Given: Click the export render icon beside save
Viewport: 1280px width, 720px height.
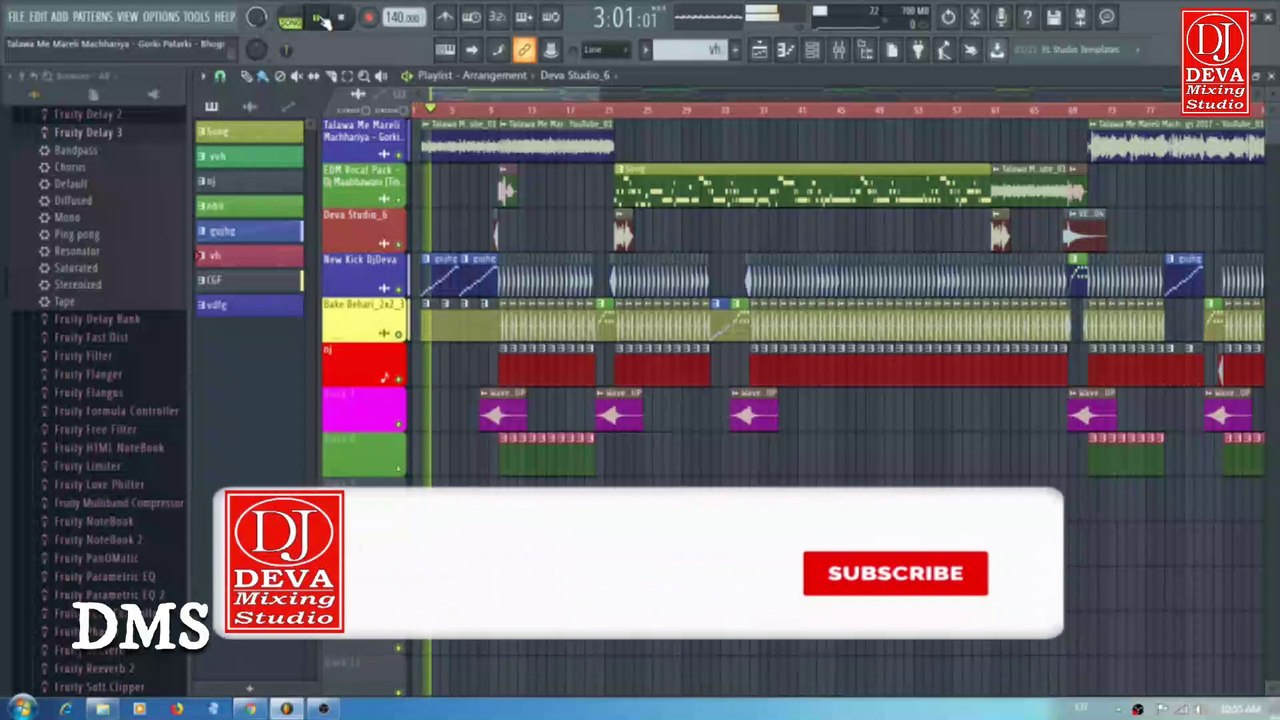Looking at the screenshot, I should (1080, 17).
